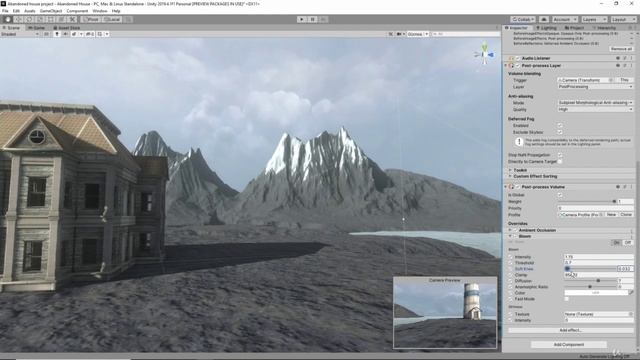Switch to the Game tab

(x=37, y=28)
